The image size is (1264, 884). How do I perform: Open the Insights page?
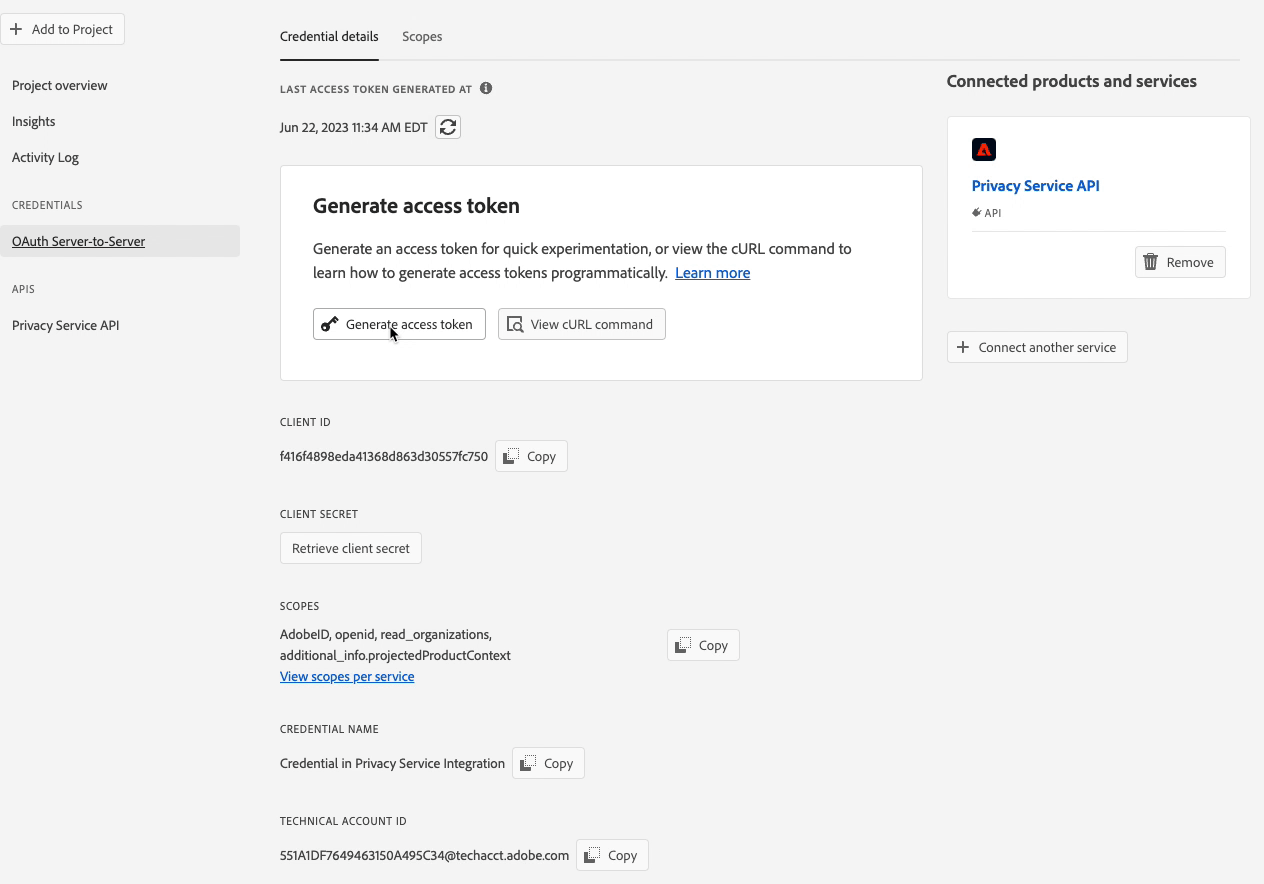[33, 121]
